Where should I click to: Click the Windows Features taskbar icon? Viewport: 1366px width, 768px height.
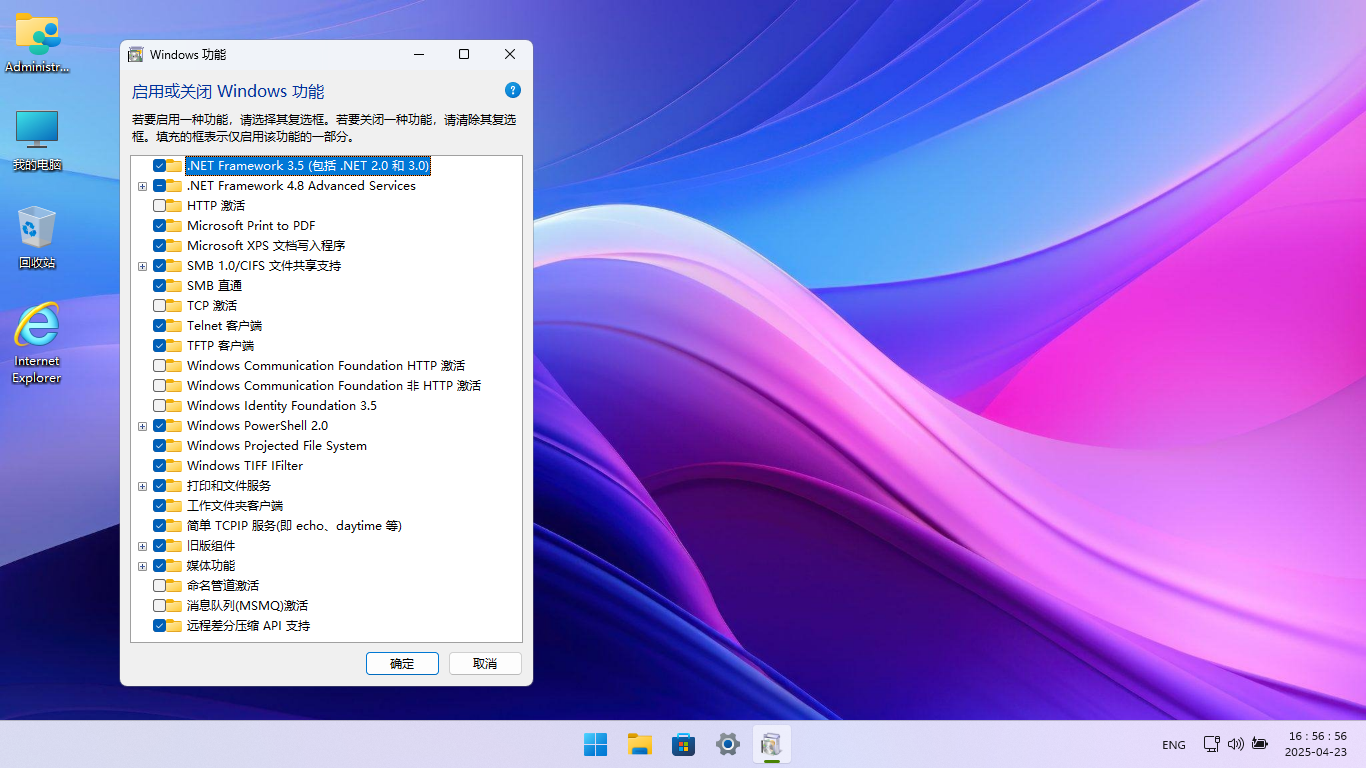771,744
